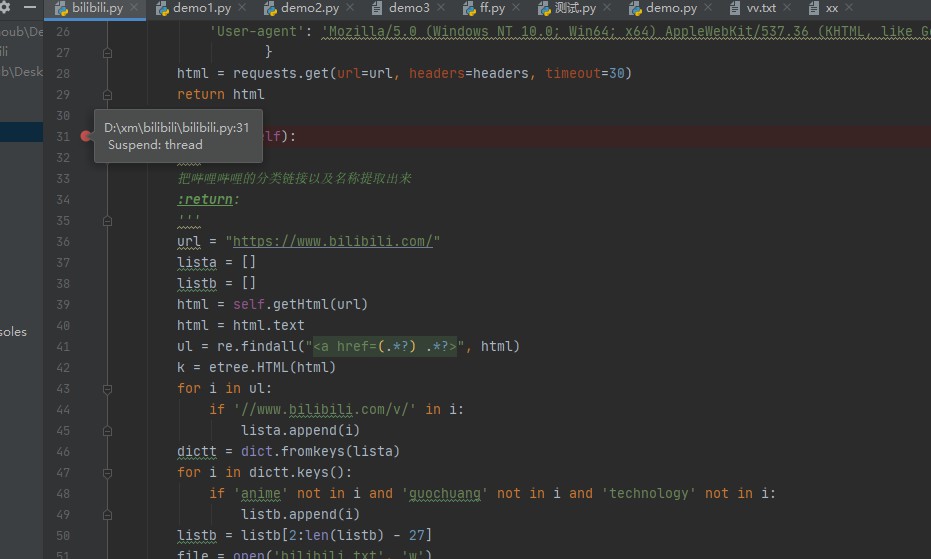Click the dict.fromkeys(lista) line
This screenshot has height=559, width=931.
tap(289, 451)
